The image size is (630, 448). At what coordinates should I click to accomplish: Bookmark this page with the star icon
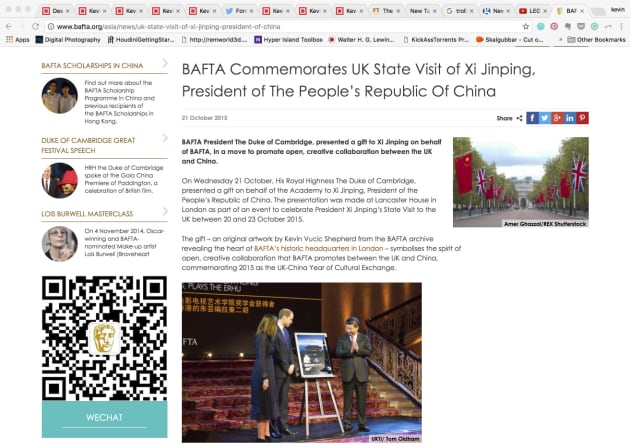(x=526, y=27)
